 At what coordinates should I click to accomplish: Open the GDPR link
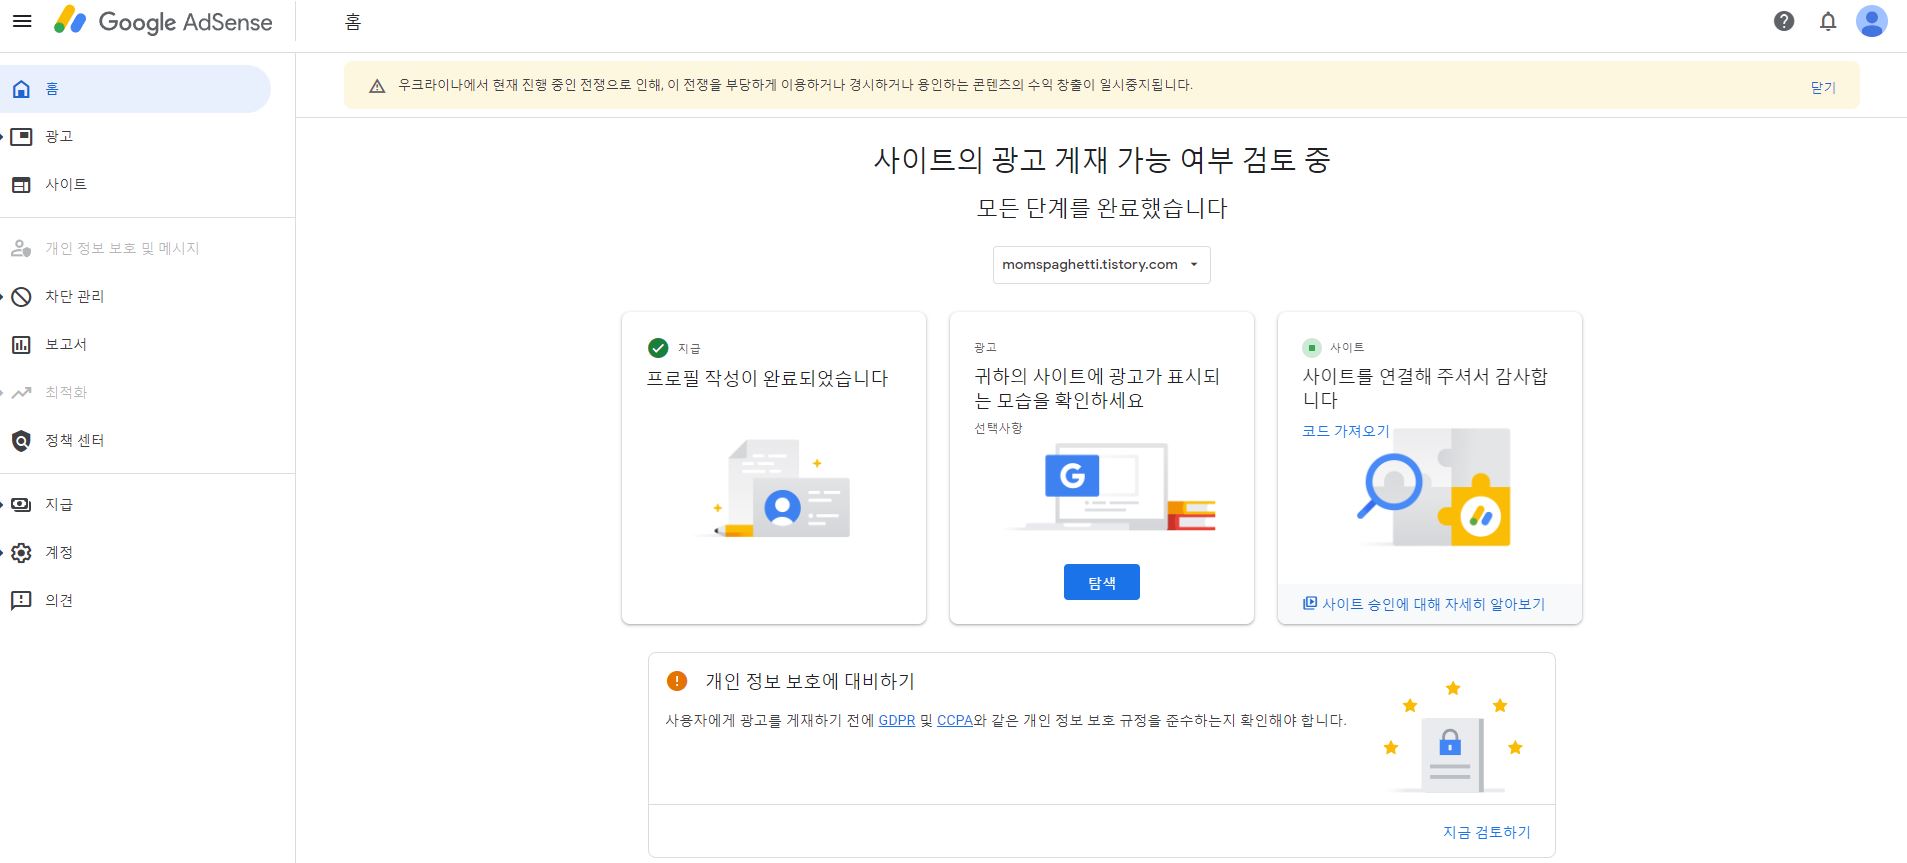[896, 720]
